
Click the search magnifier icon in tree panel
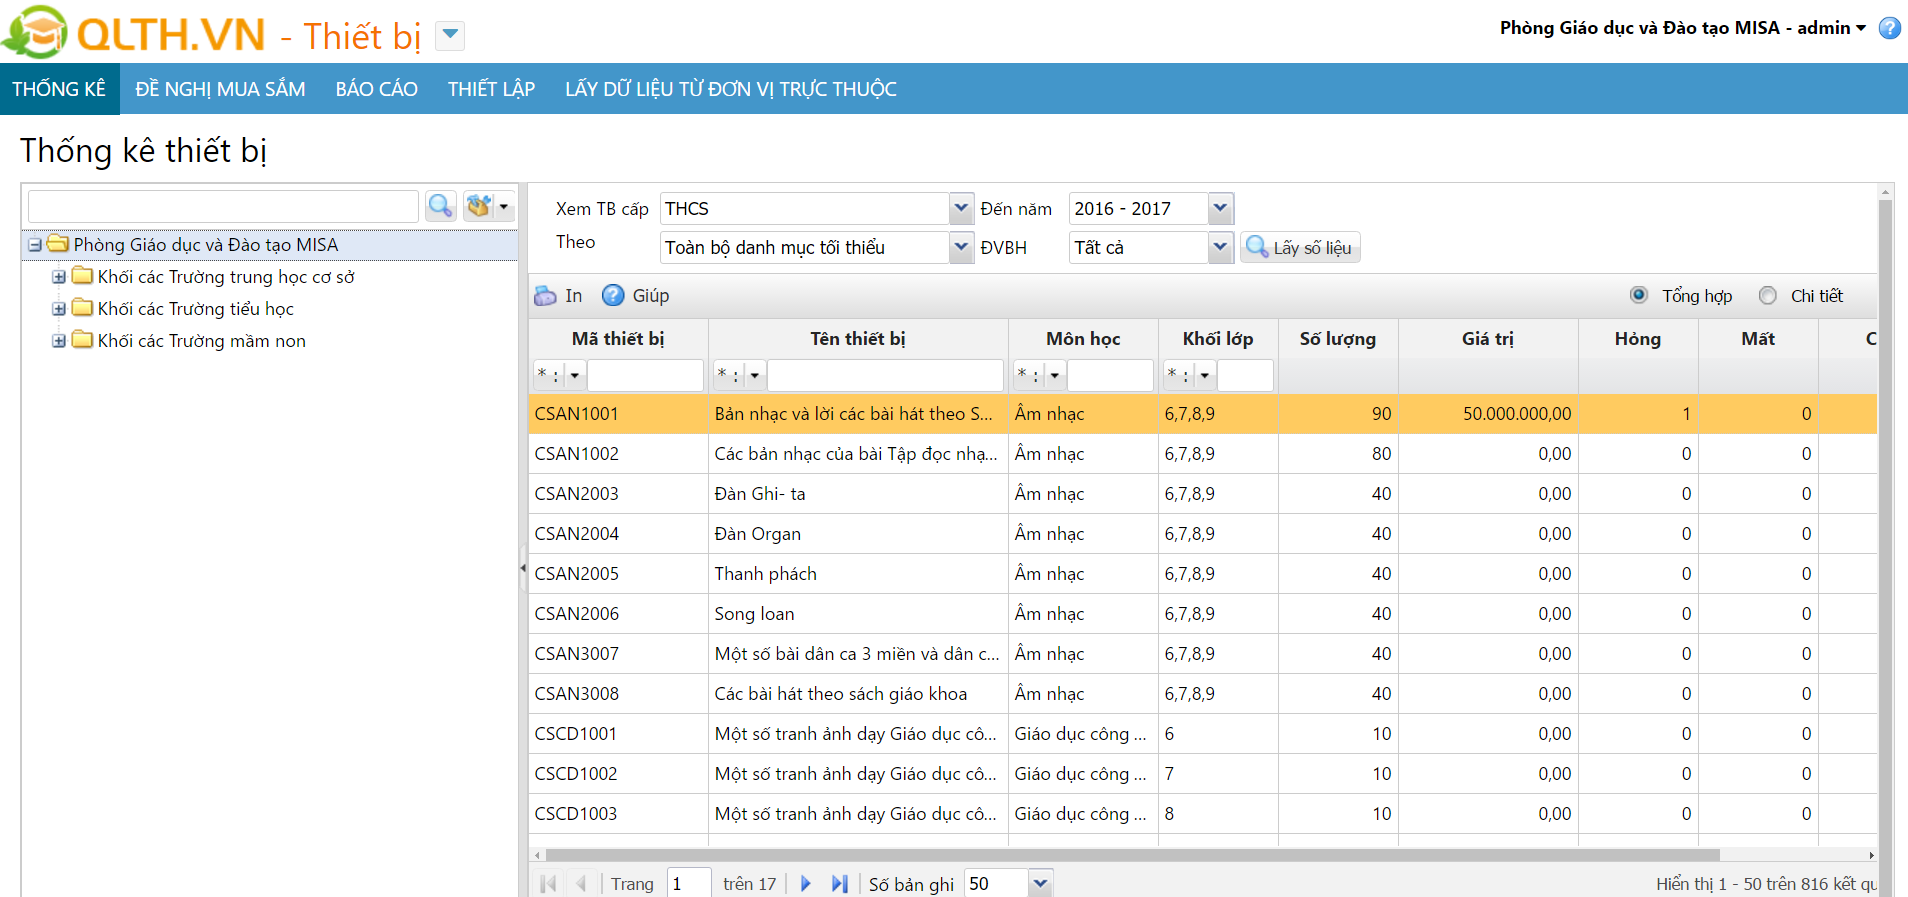440,206
